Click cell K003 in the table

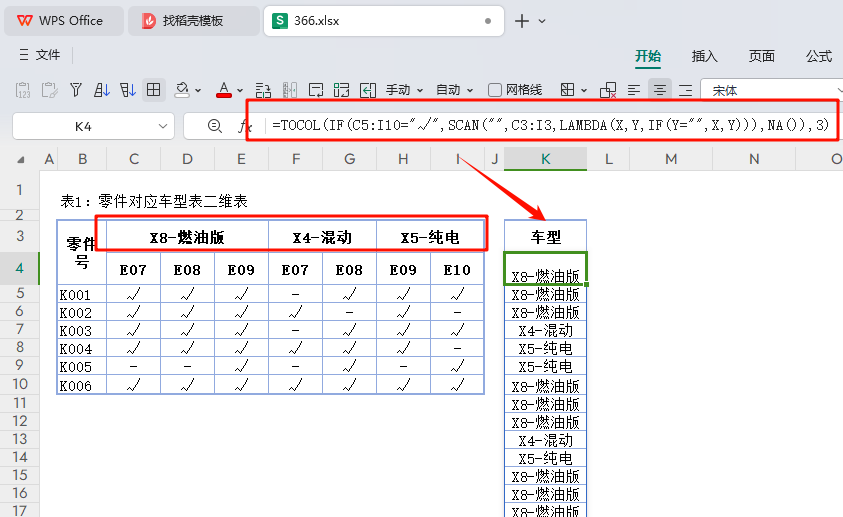click(82, 331)
